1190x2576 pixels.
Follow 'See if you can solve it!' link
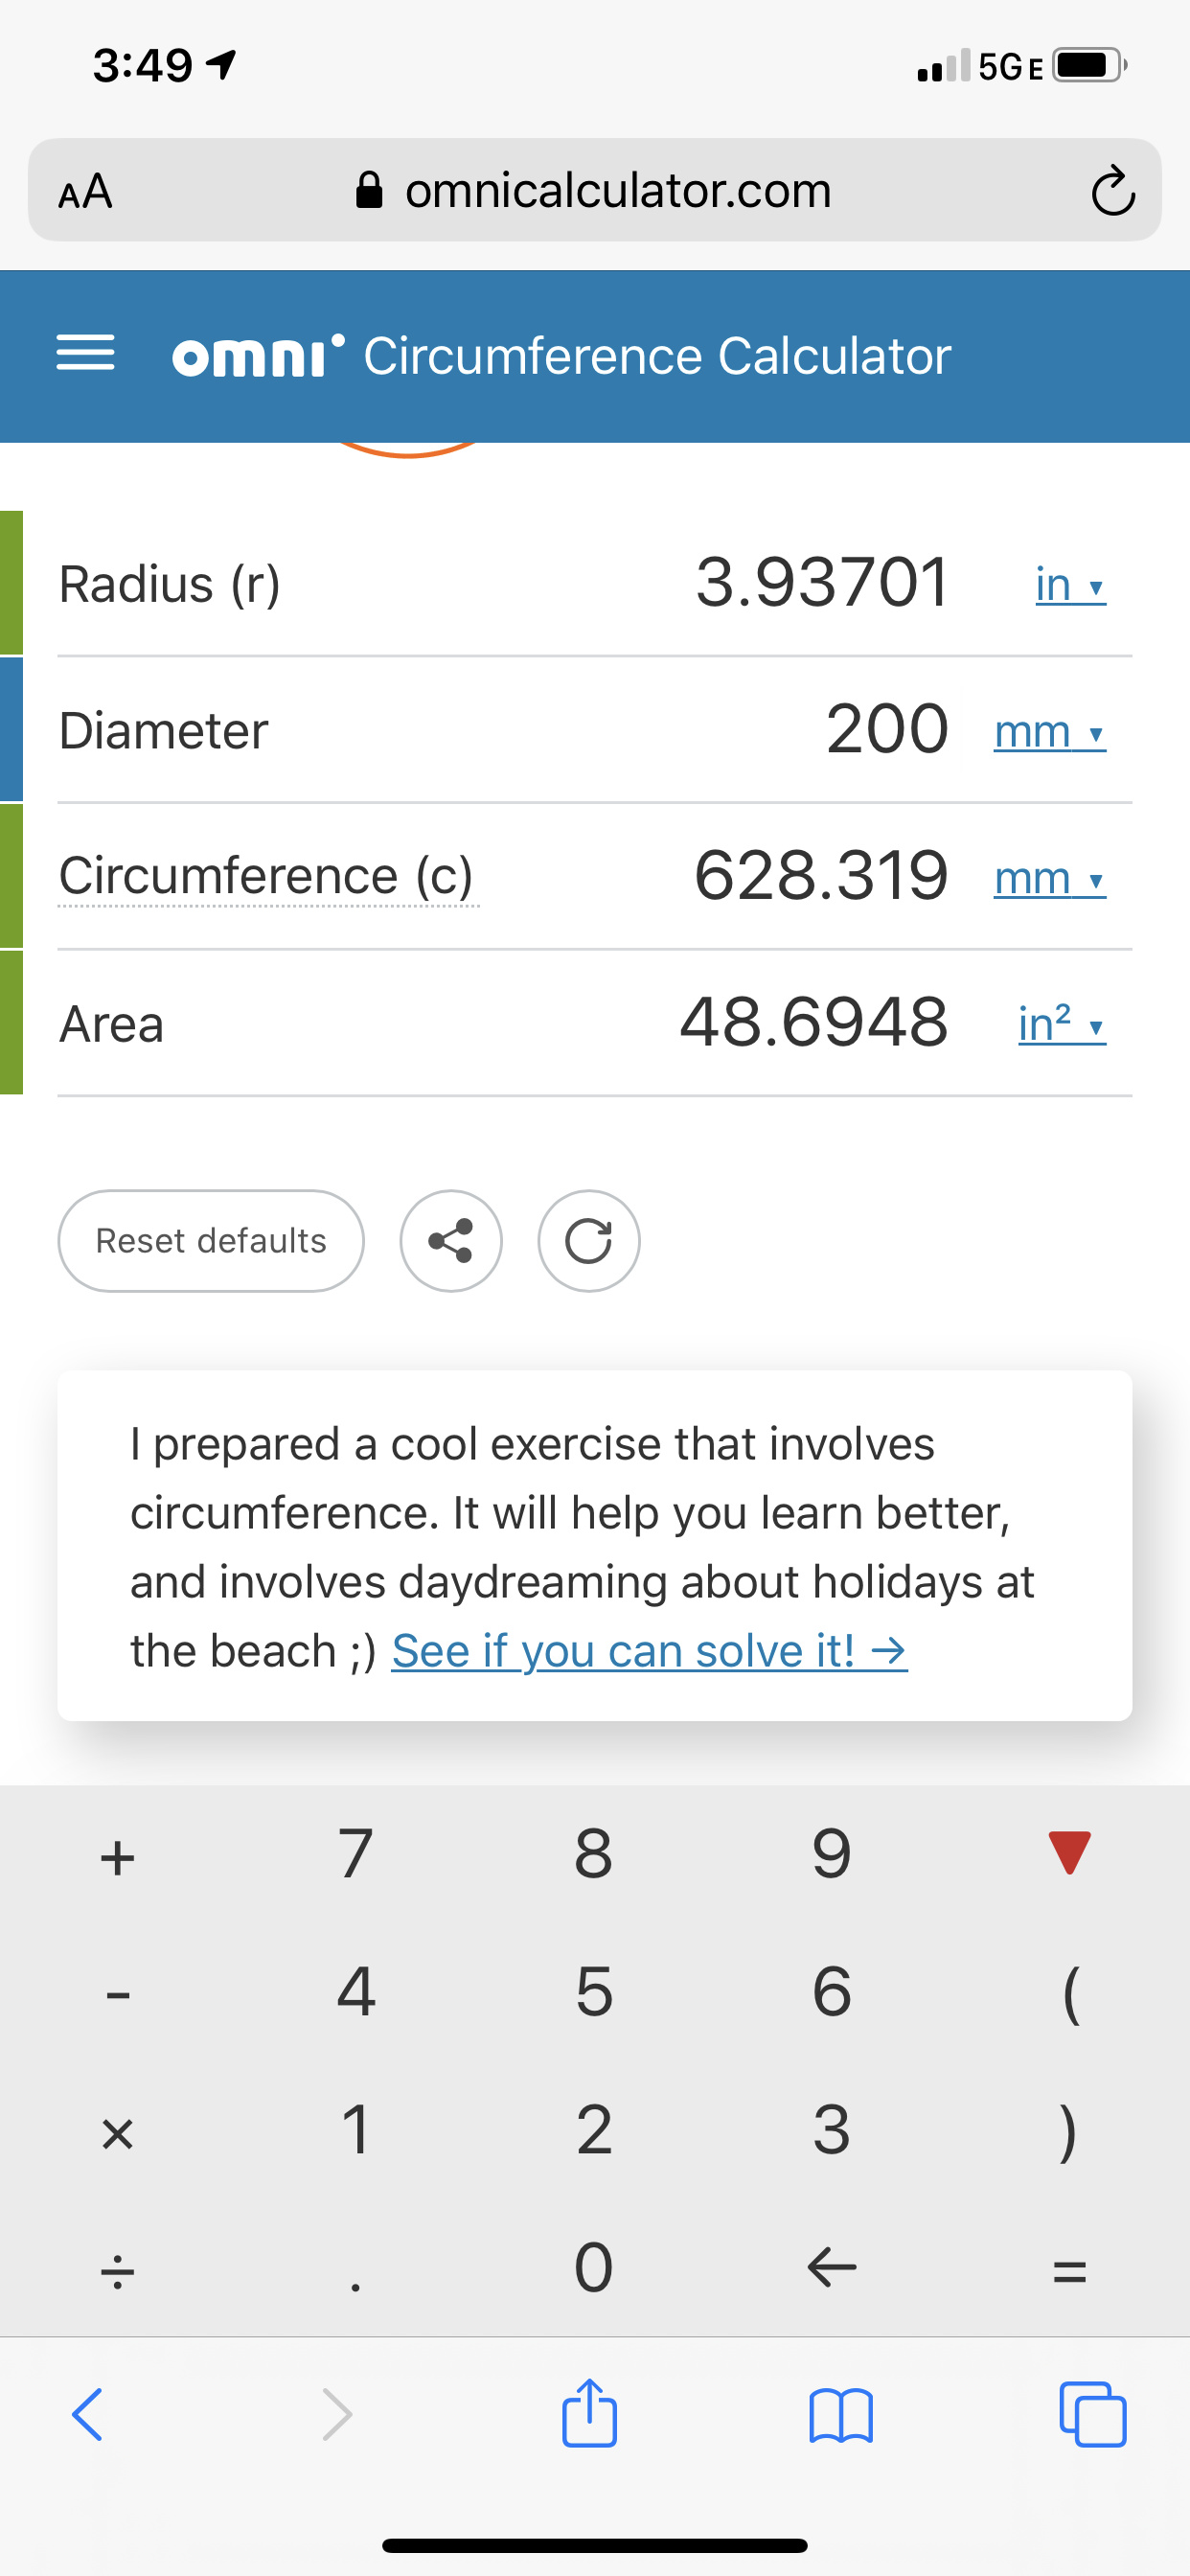click(x=649, y=1651)
